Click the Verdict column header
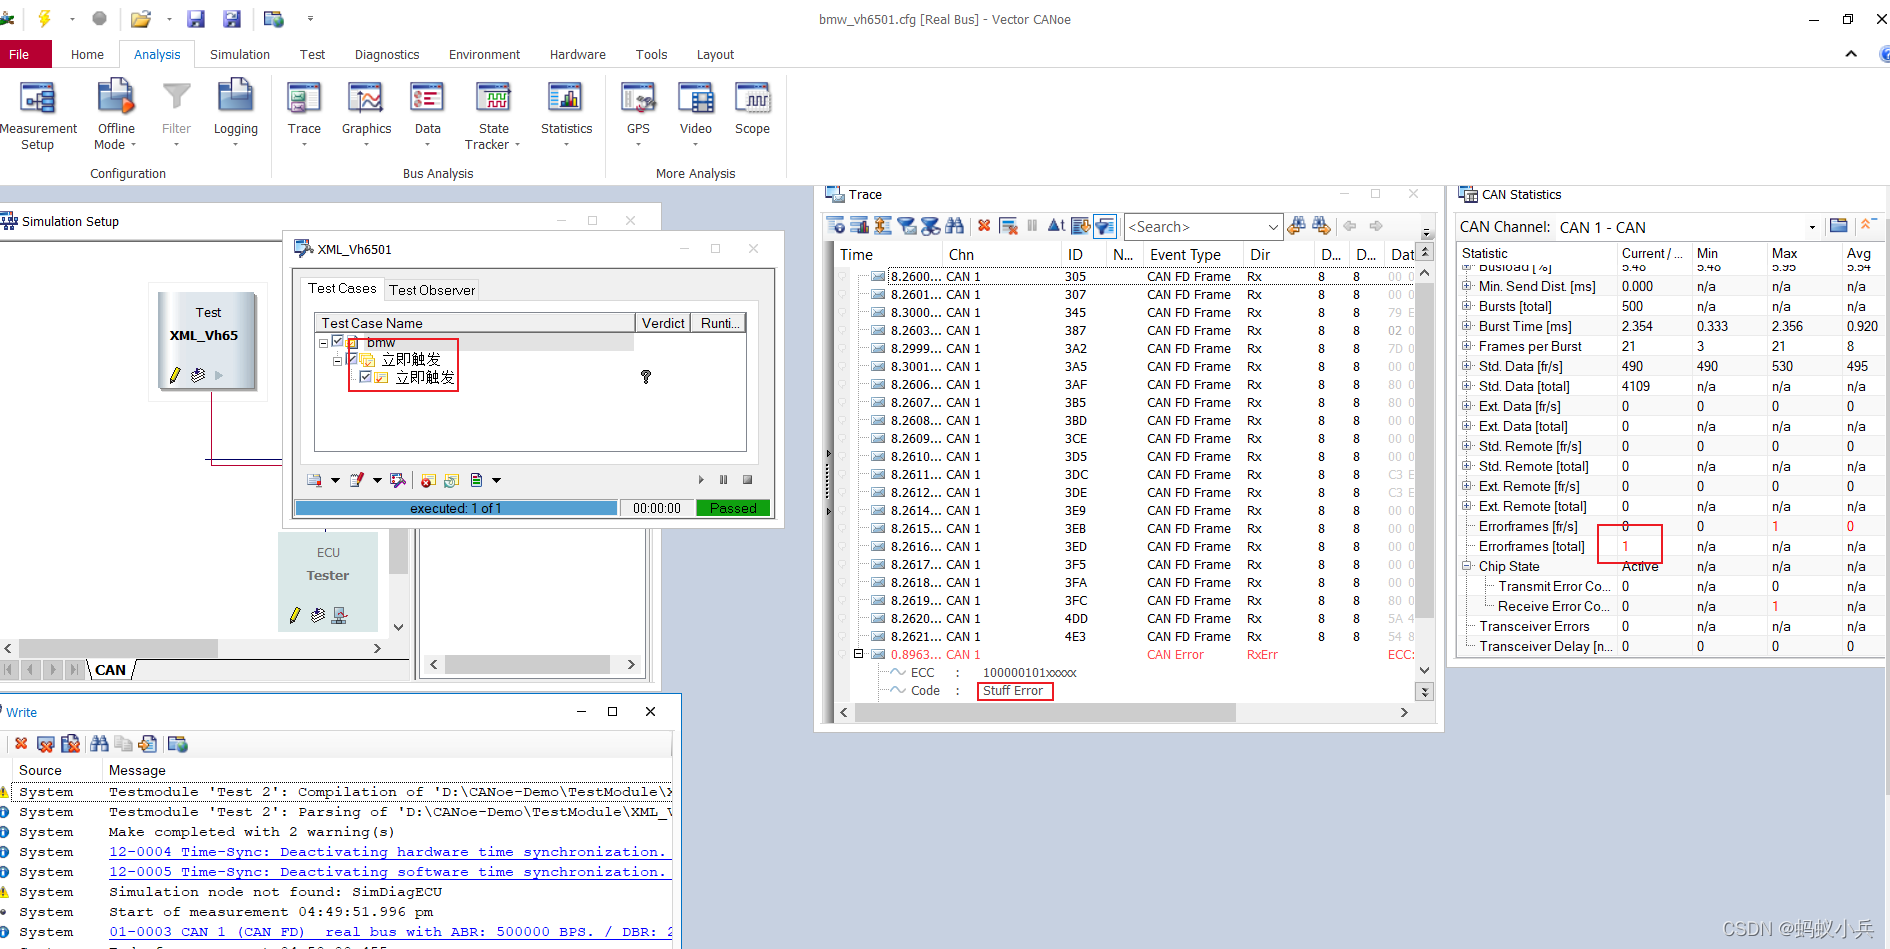This screenshot has height=949, width=1890. pyautogui.click(x=663, y=323)
